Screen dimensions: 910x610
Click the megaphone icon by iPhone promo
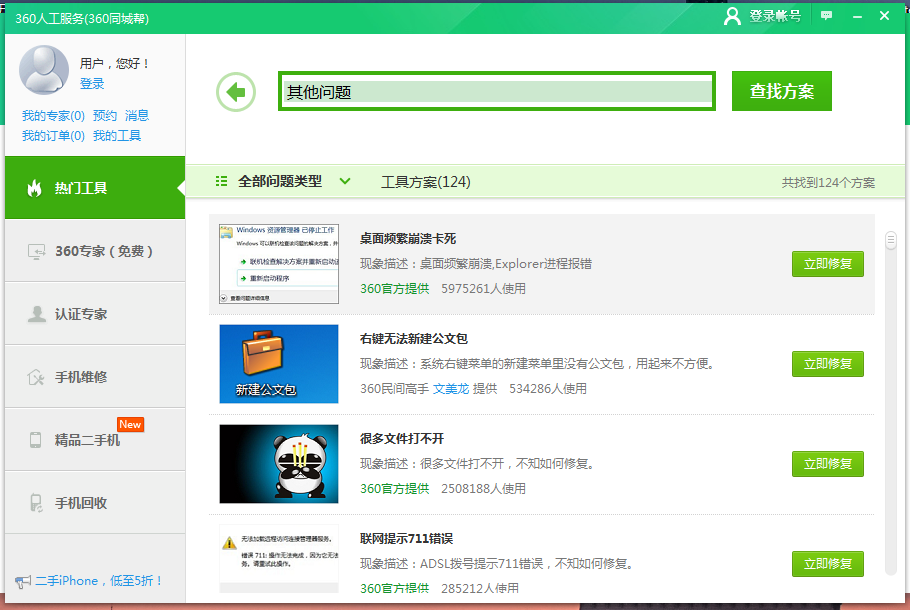[23, 582]
